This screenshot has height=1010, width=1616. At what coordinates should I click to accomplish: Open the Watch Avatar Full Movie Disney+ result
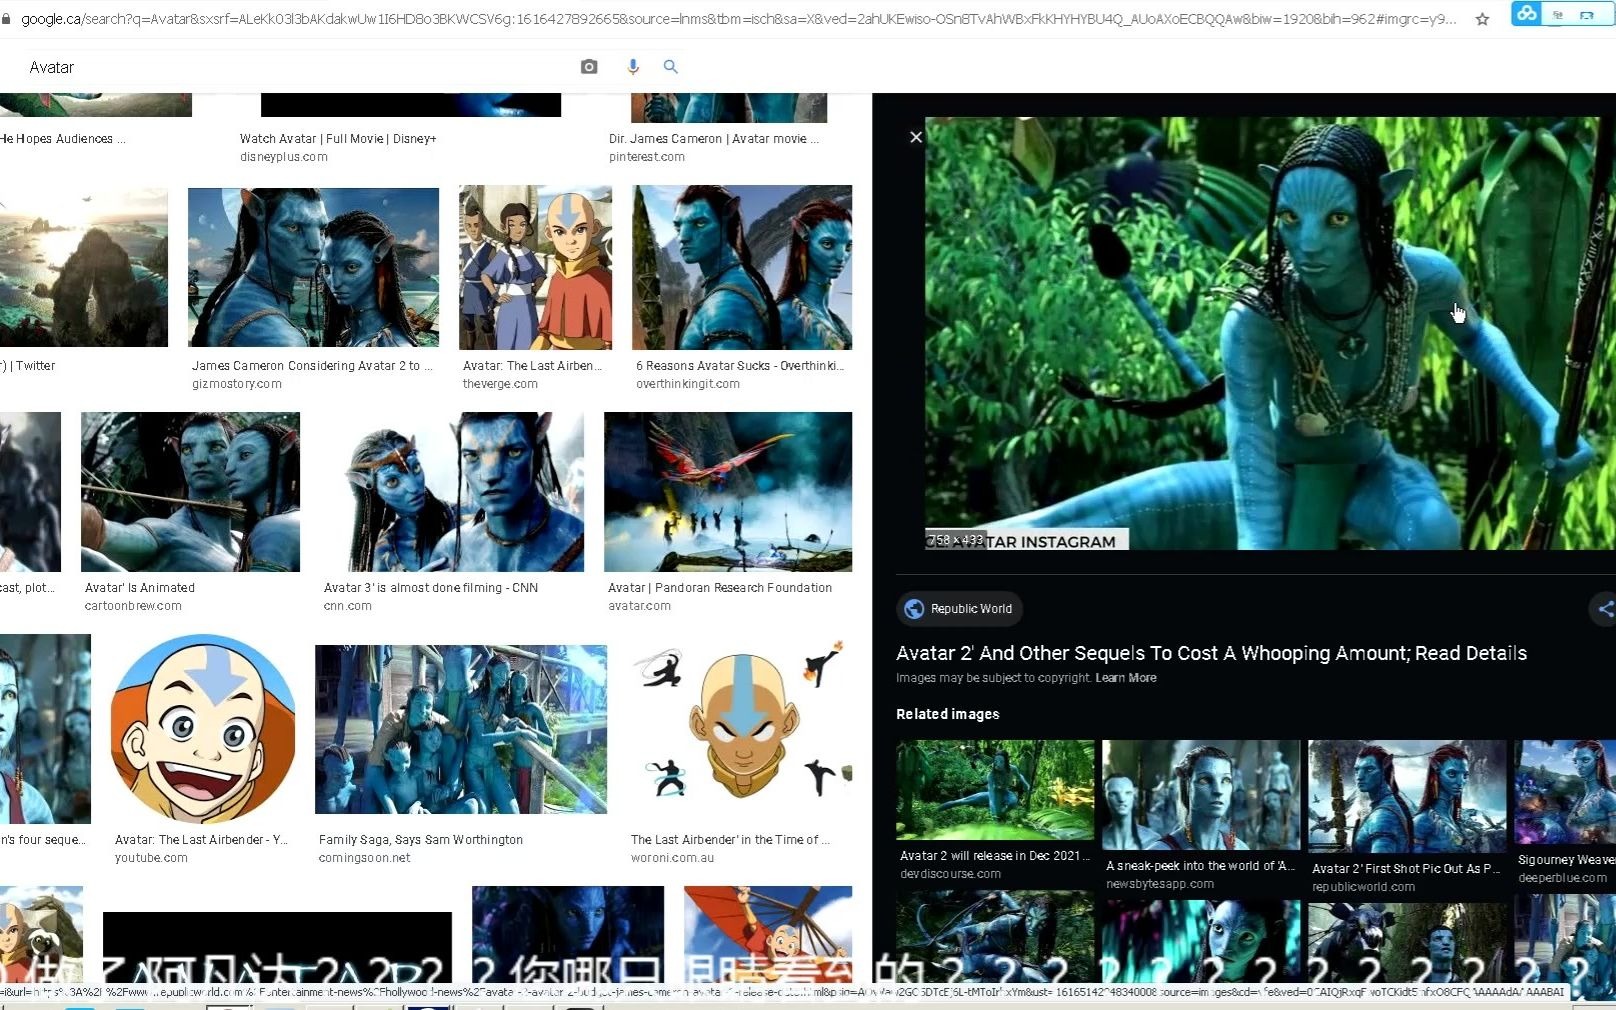point(338,139)
